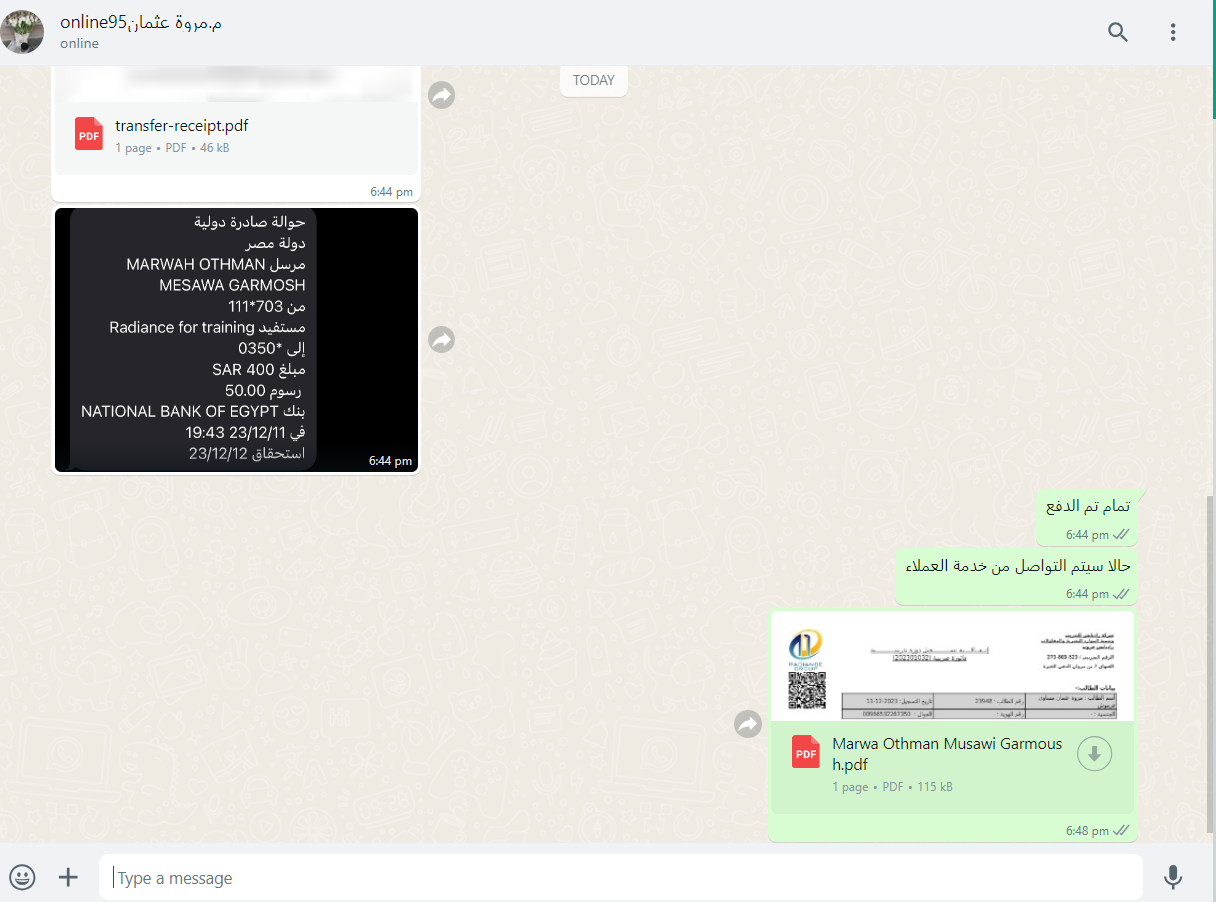Open contact info via the online95 name
Viewport: 1216px width, 902px height.
(x=141, y=22)
